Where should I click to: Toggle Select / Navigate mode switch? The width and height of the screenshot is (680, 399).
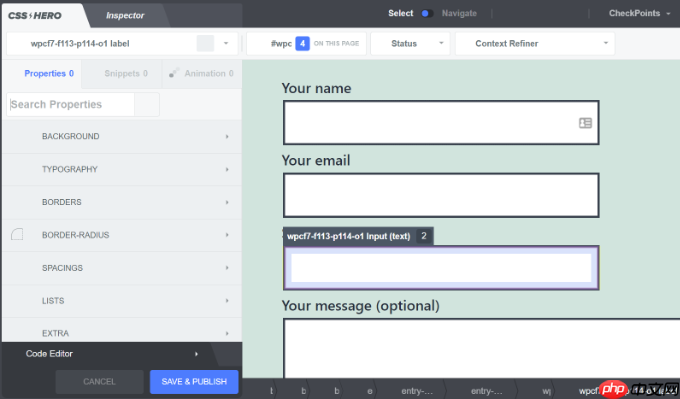point(427,13)
